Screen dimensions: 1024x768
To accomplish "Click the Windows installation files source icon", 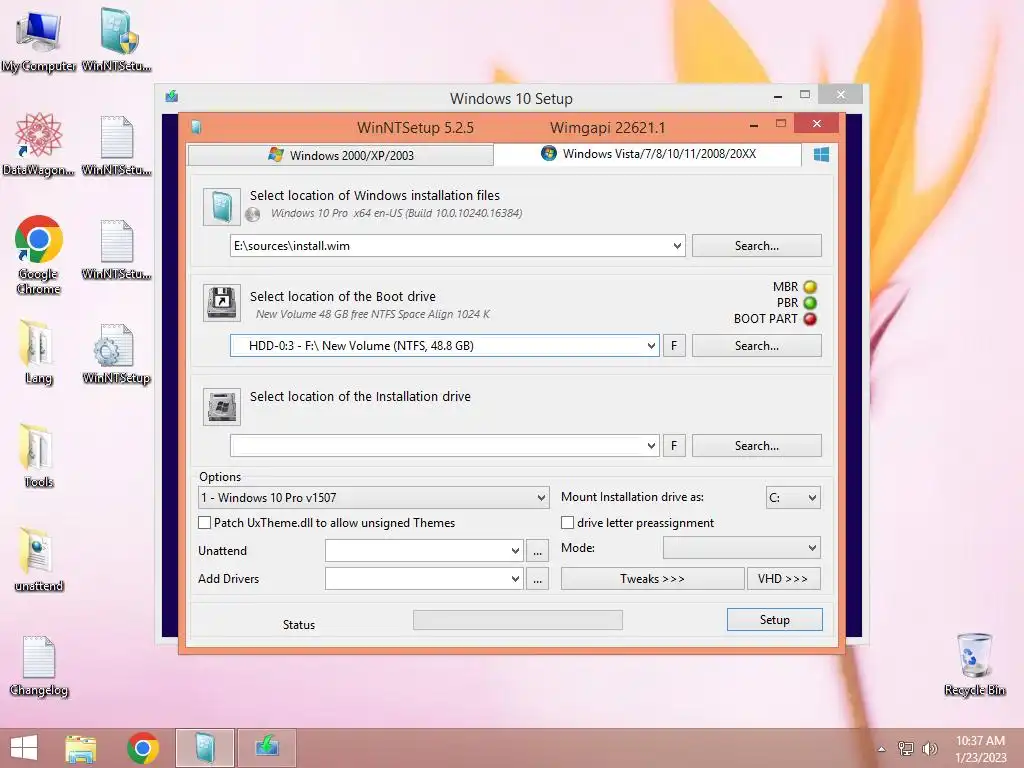I will pos(221,206).
